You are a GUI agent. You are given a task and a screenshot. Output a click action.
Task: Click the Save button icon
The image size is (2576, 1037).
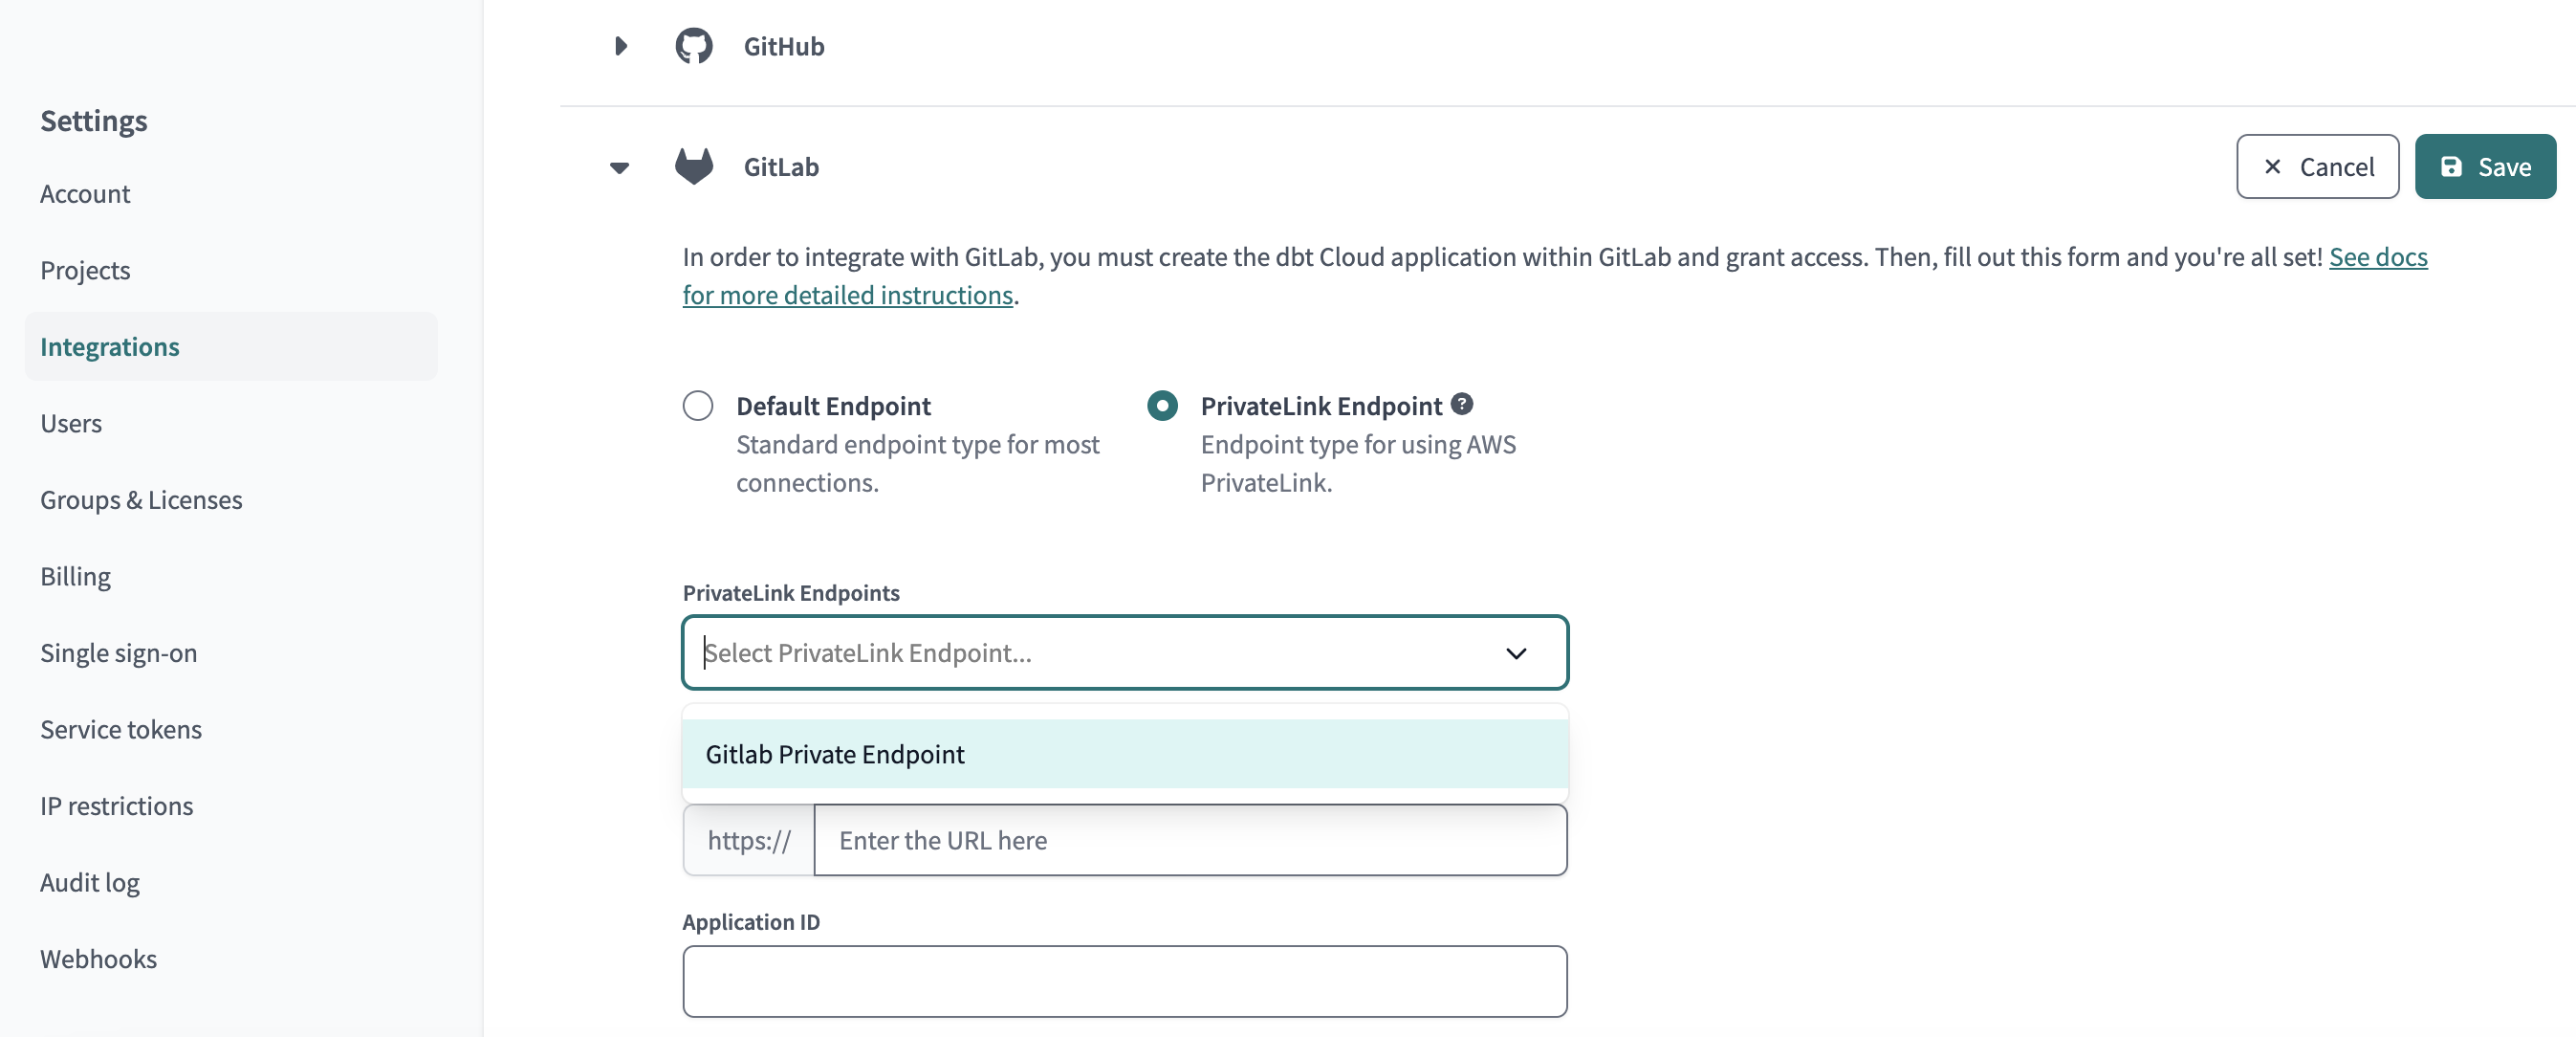tap(2451, 166)
